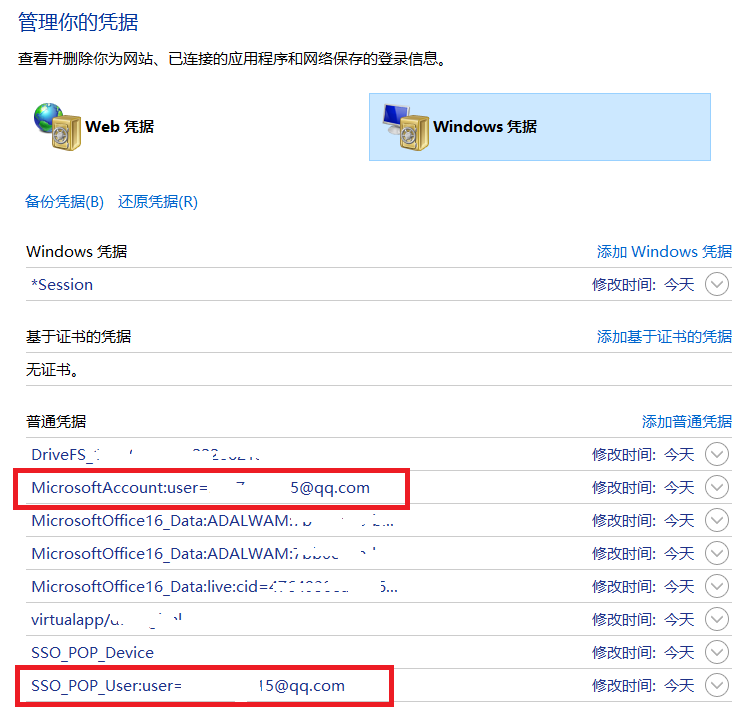Click the 基于证书的凭据 section header
Screen dimensions: 744x712
click(x=78, y=336)
